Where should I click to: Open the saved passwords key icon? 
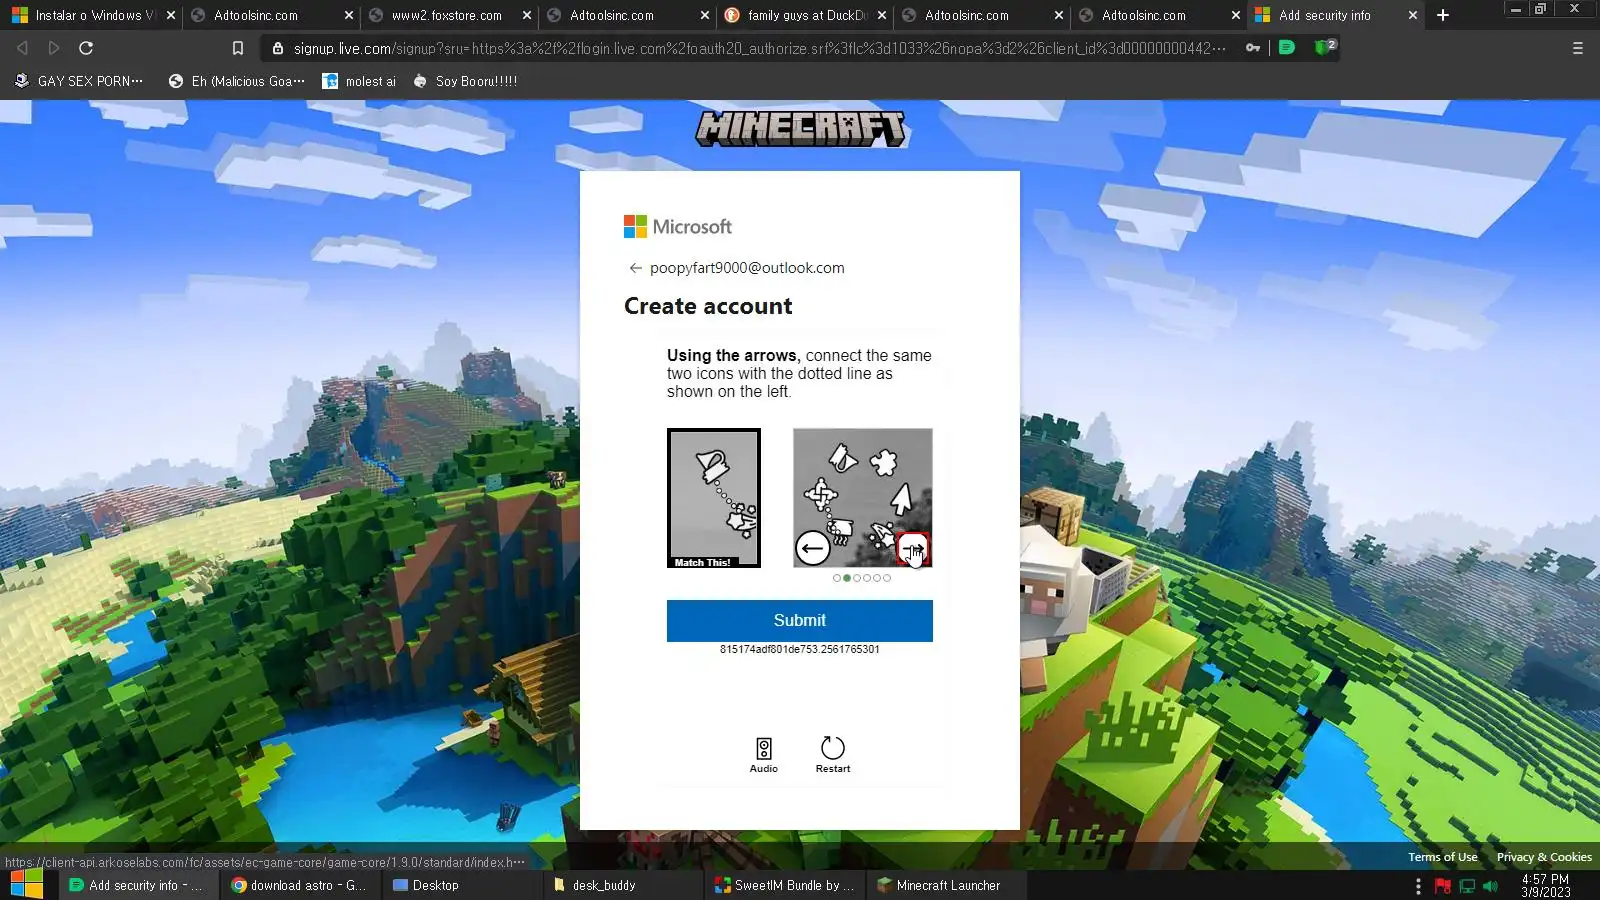point(1253,48)
